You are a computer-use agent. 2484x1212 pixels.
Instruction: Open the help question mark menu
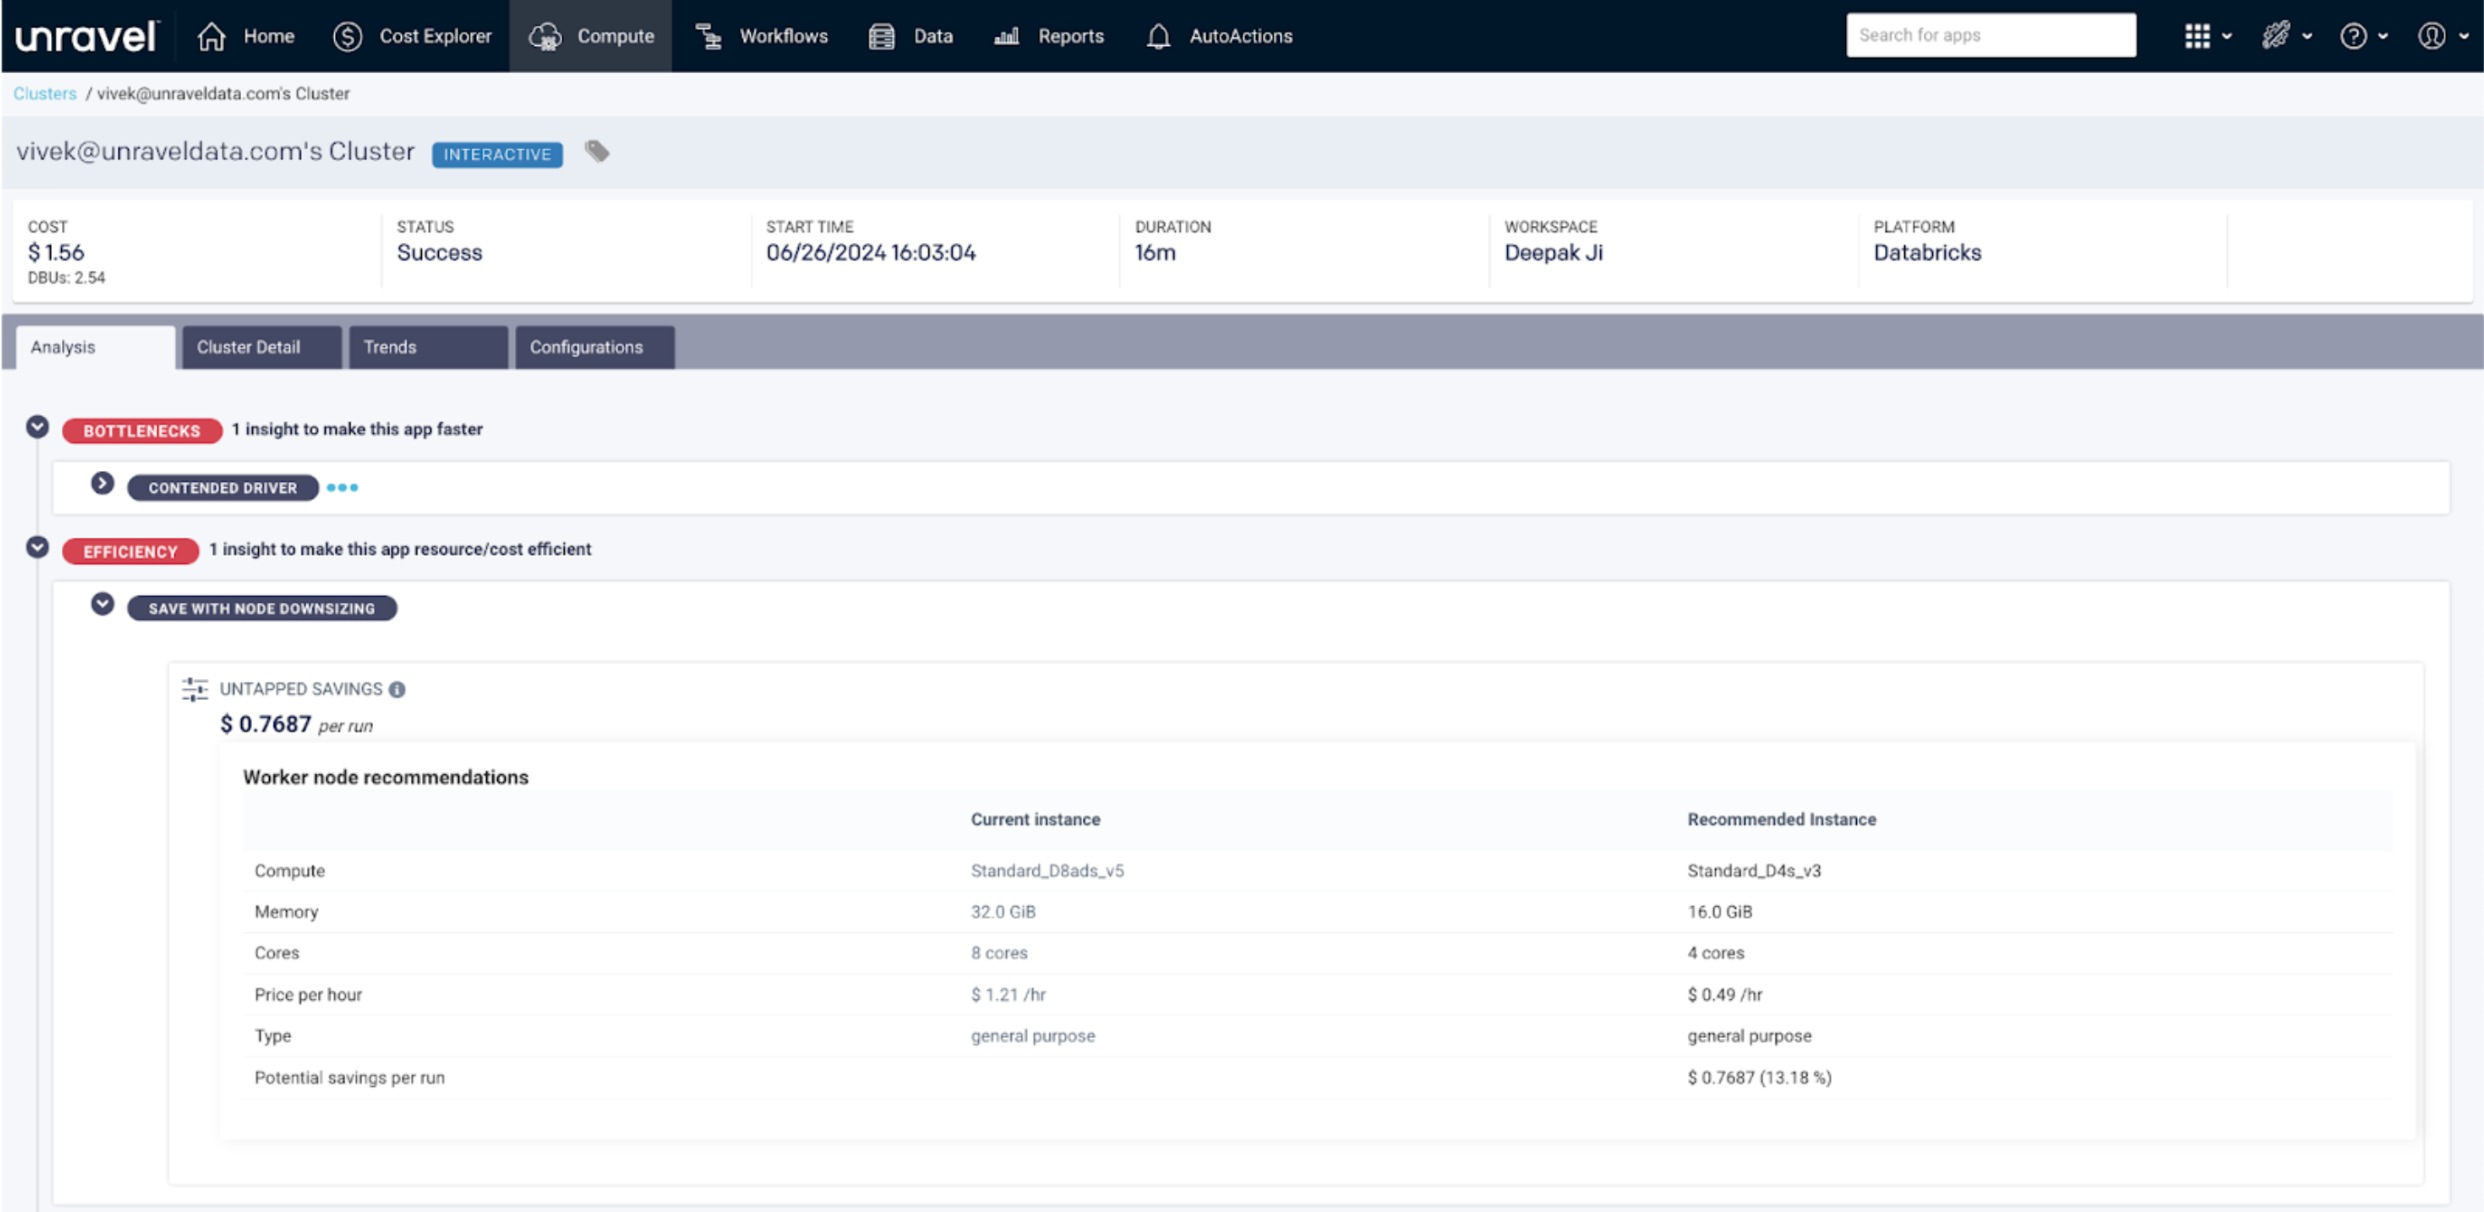point(2353,36)
